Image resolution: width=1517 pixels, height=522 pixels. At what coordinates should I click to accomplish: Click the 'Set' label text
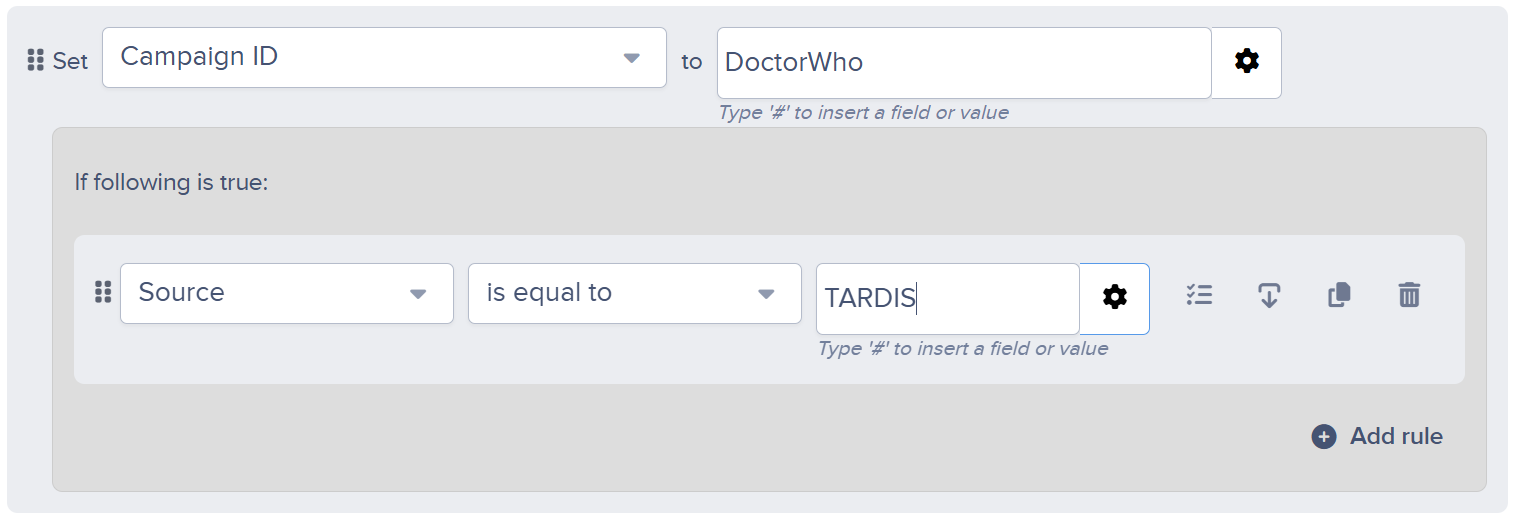[x=70, y=61]
